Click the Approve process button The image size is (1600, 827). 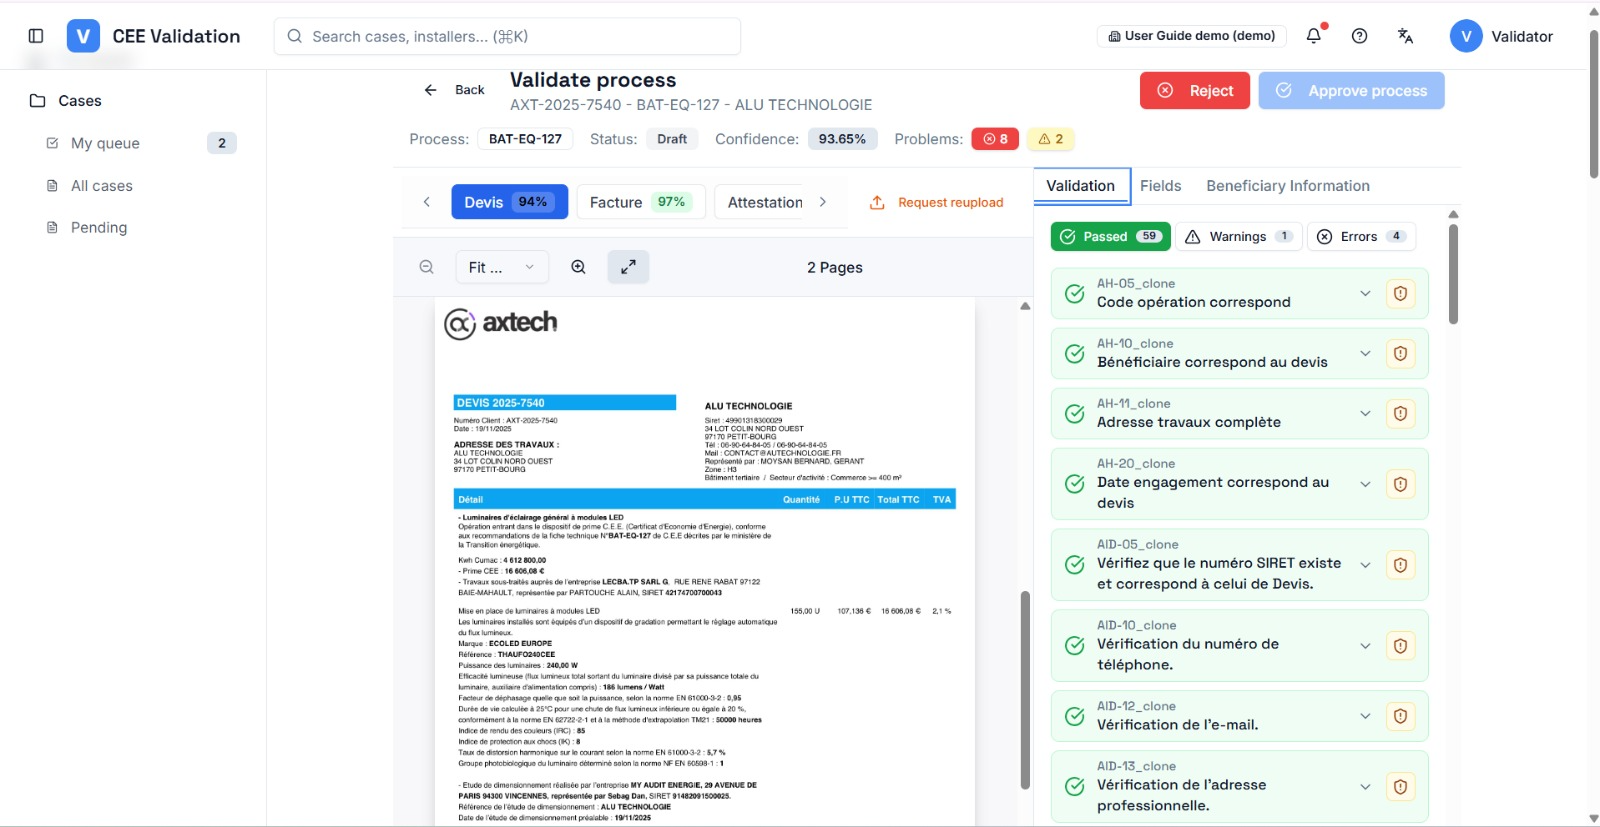click(x=1351, y=91)
